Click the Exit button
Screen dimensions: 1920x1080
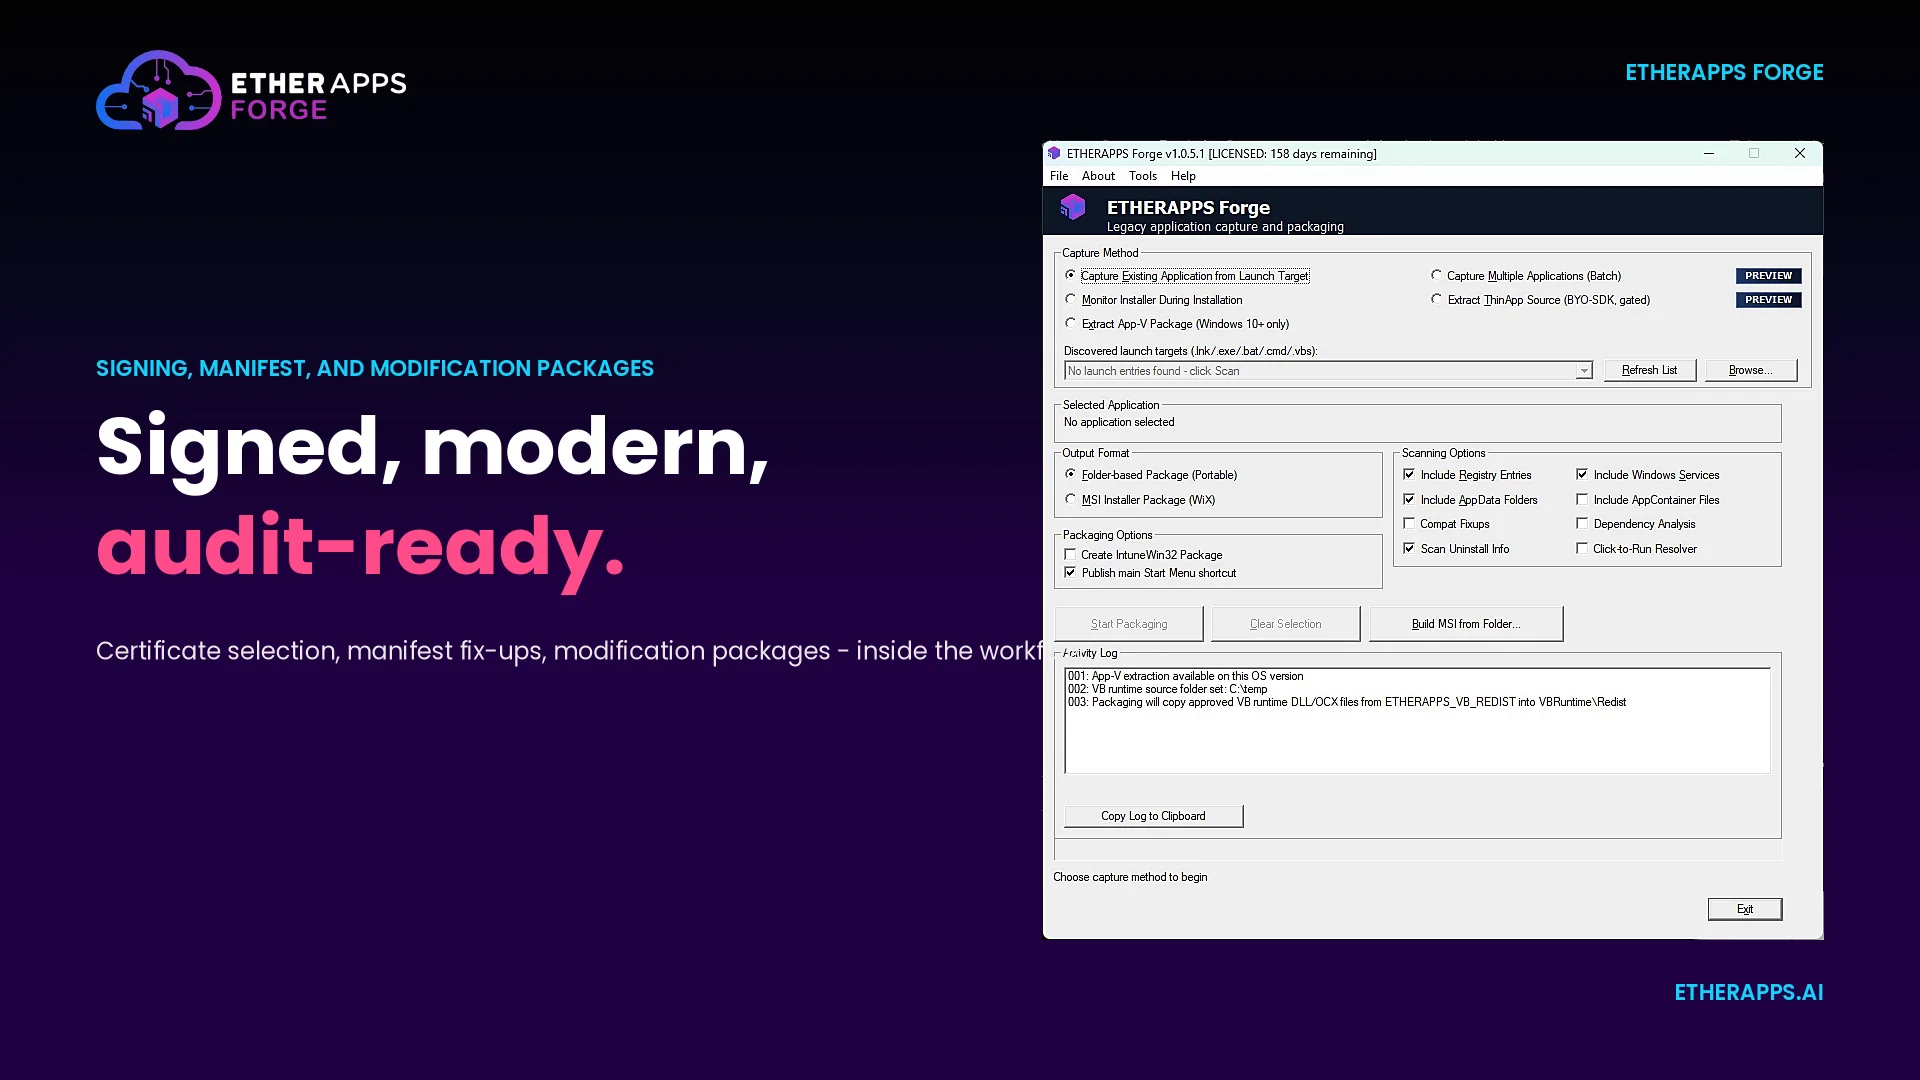(1745, 909)
